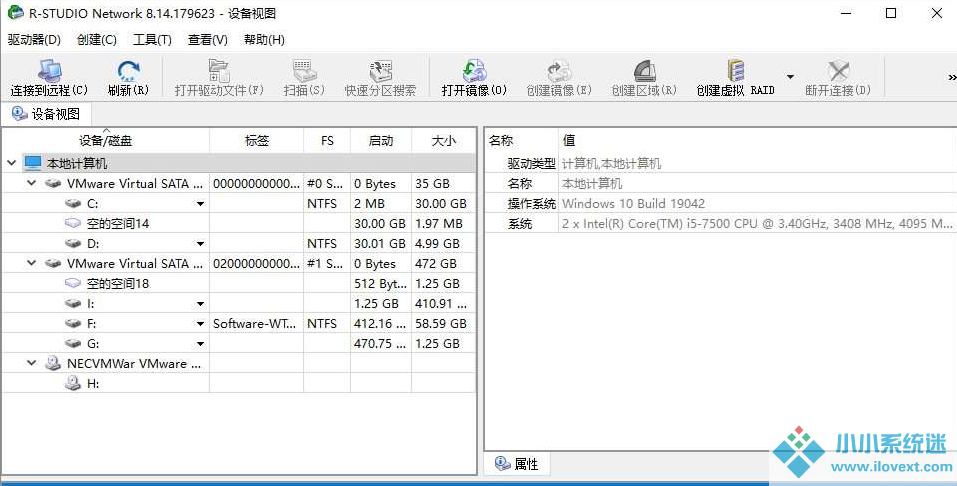Open the dropdown arrow for D: partition
The height and width of the screenshot is (486, 957).
(200, 244)
